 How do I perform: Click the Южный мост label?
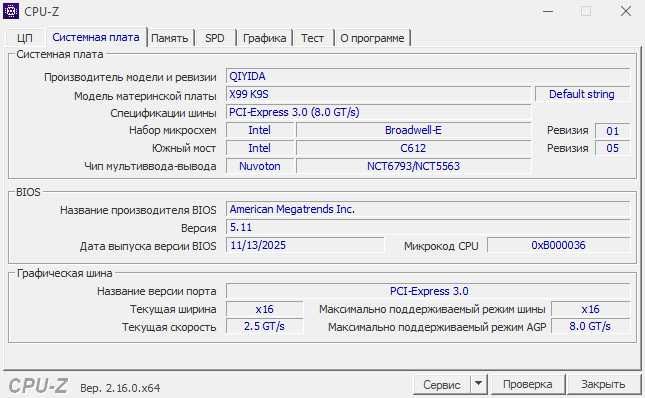(184, 148)
